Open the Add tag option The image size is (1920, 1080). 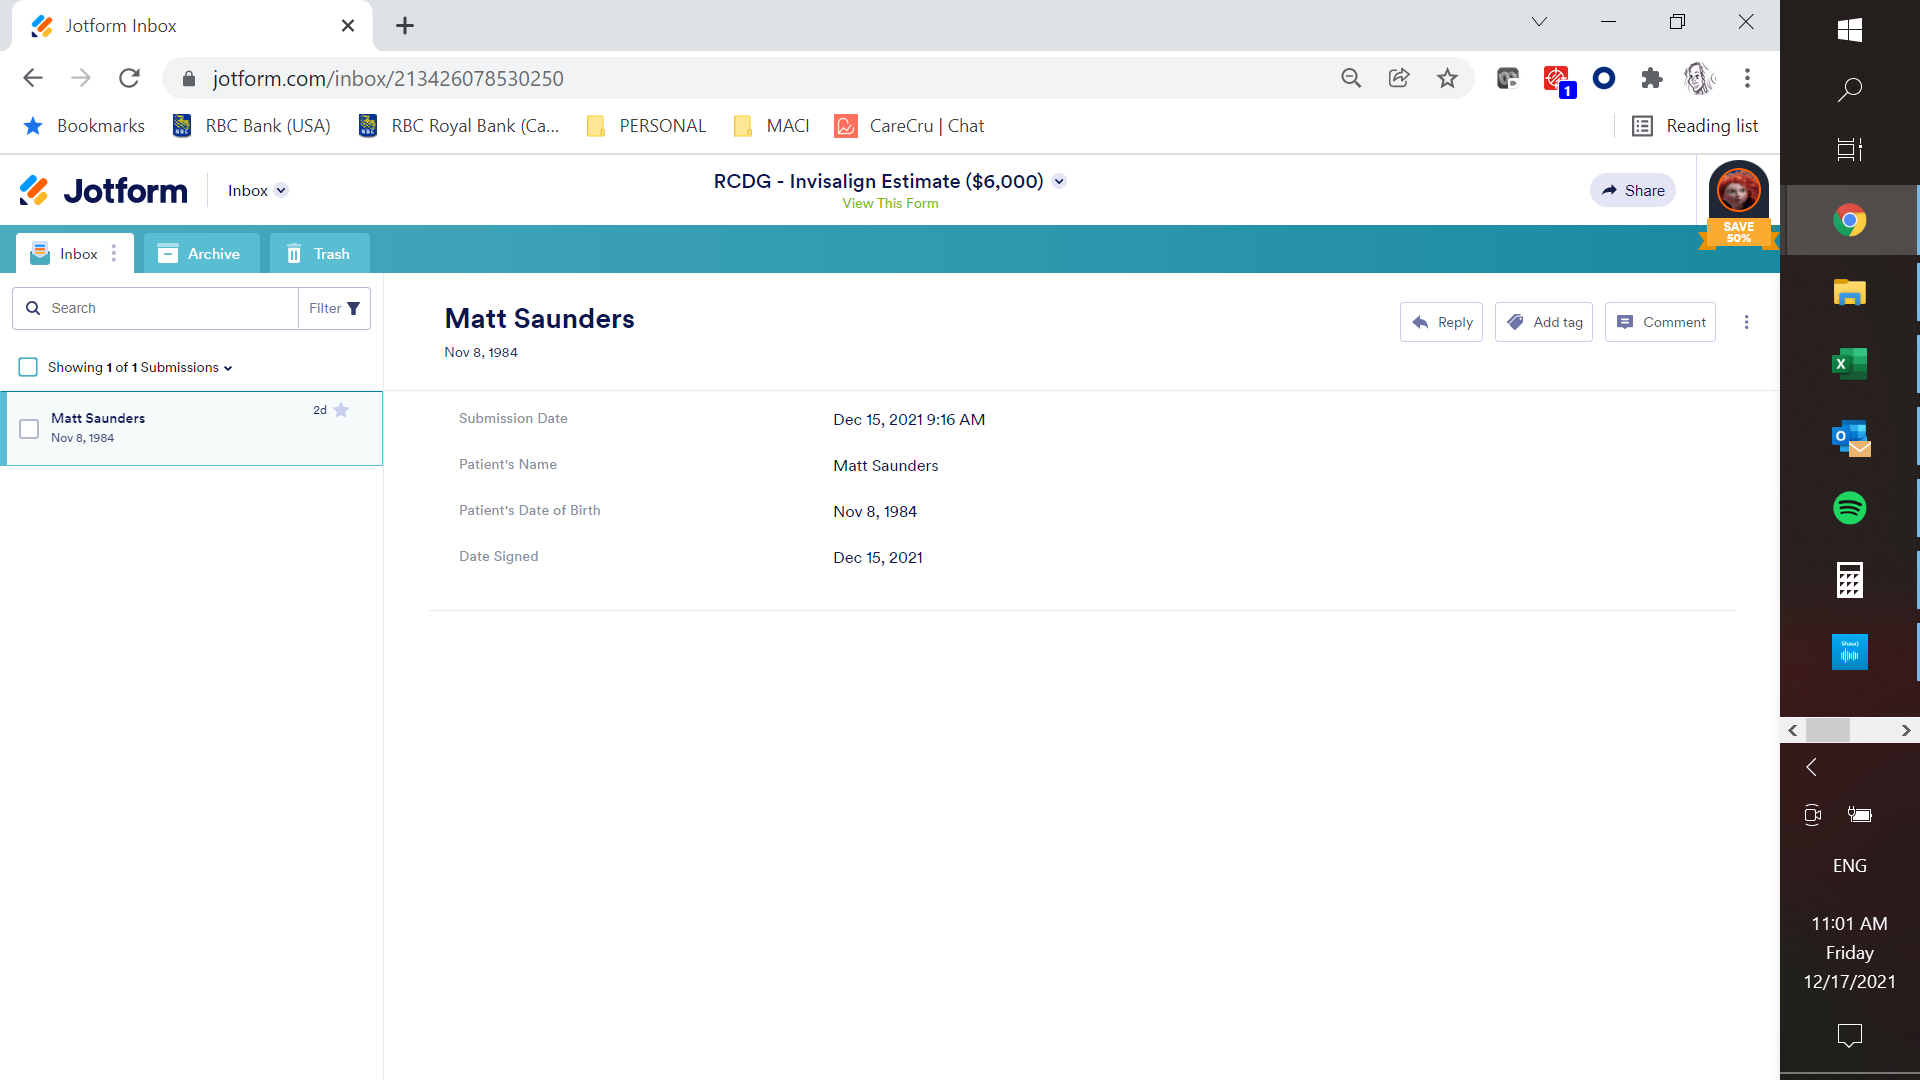coord(1544,322)
